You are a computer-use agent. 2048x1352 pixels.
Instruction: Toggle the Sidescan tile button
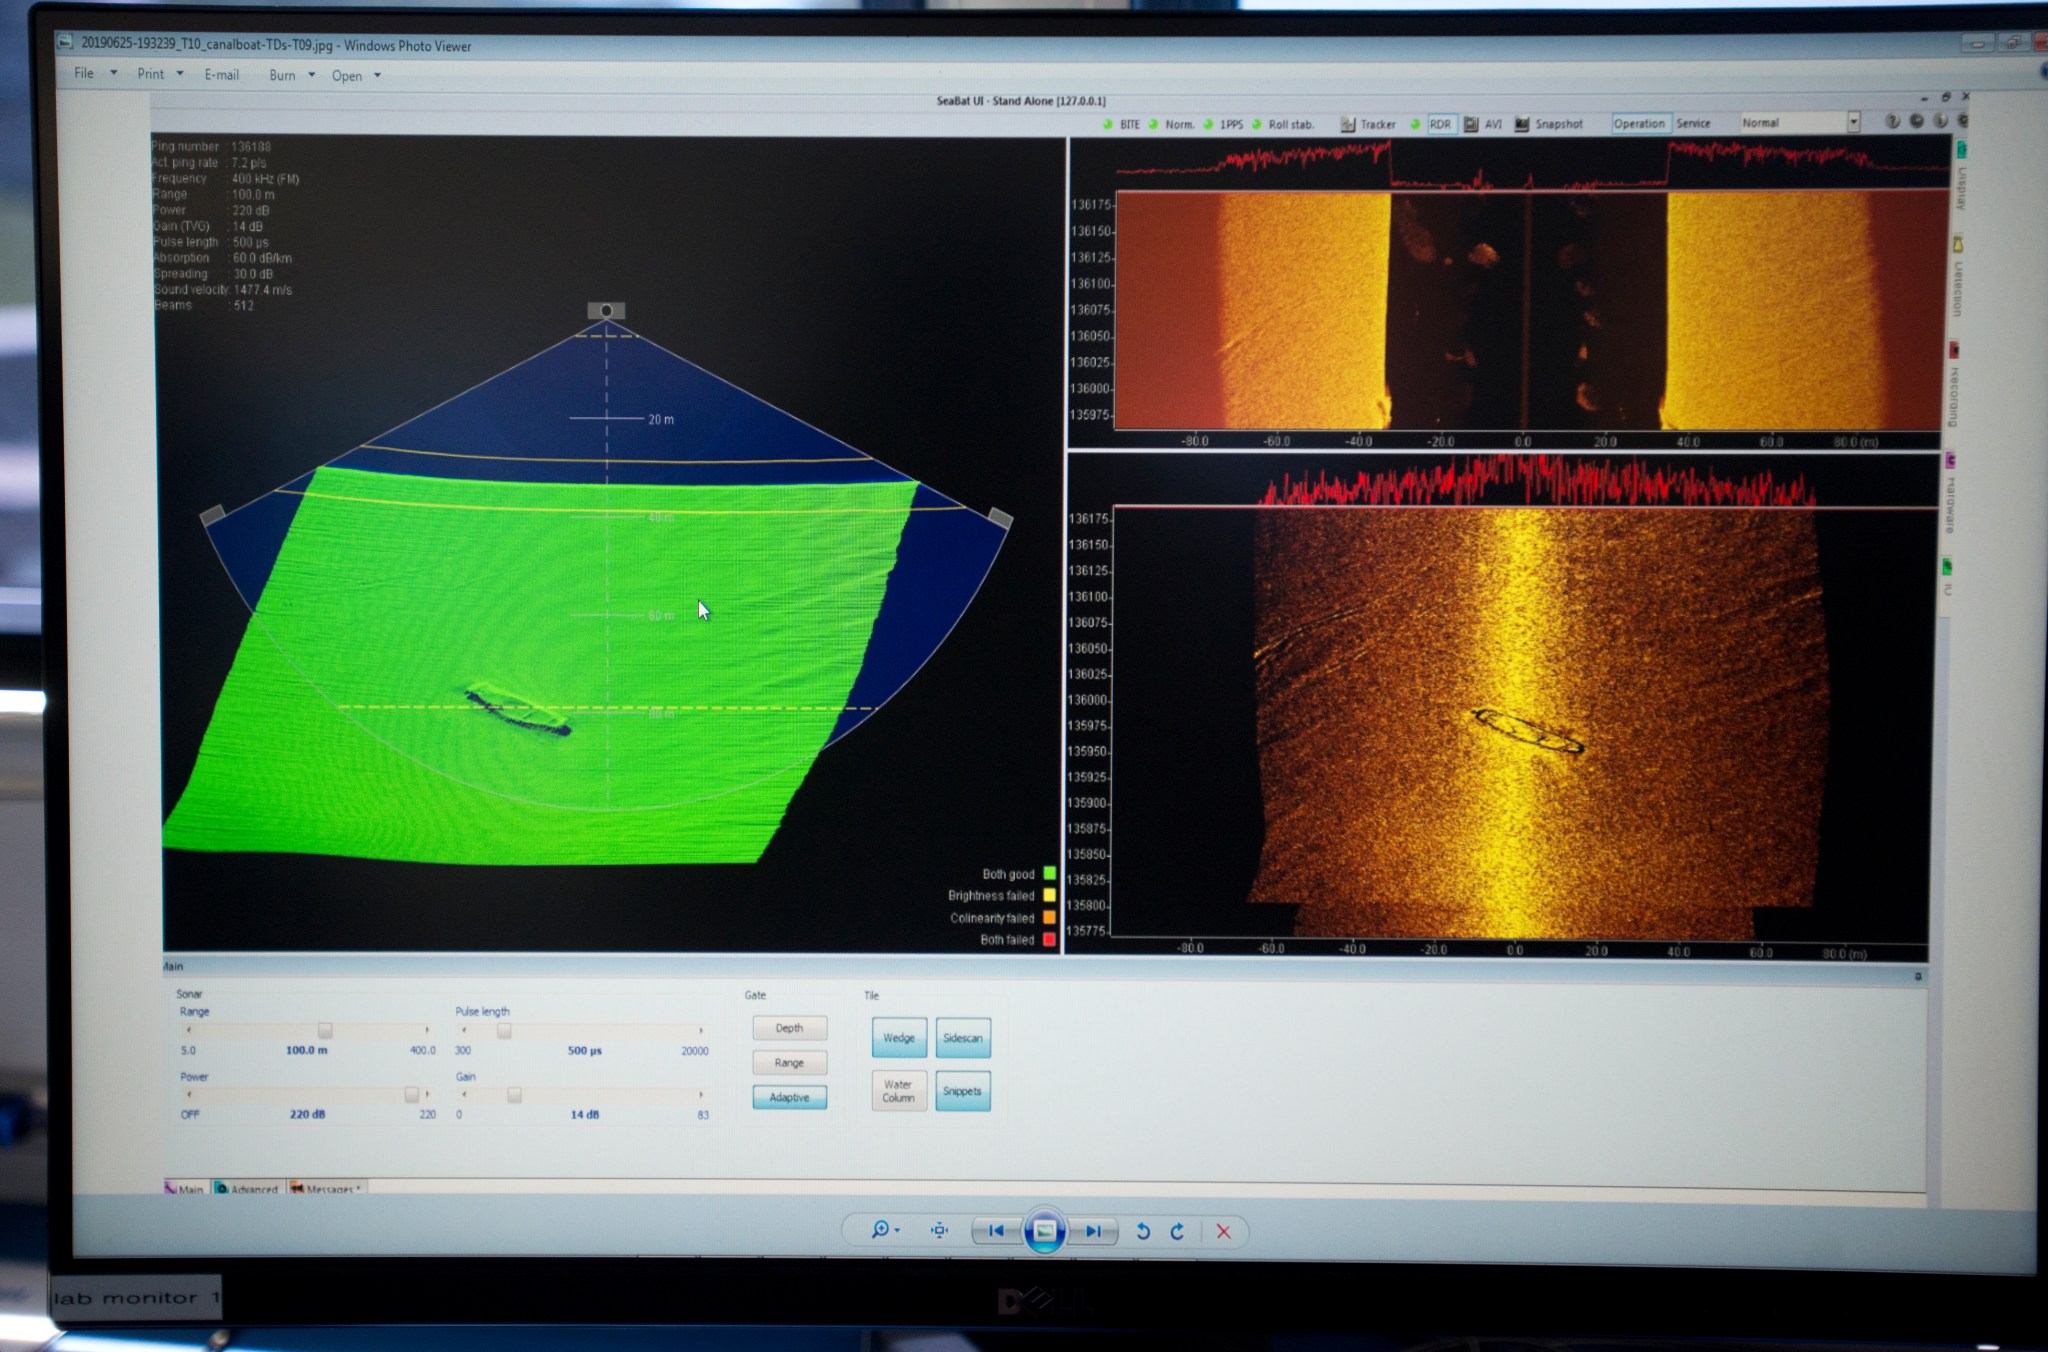pos(962,1038)
